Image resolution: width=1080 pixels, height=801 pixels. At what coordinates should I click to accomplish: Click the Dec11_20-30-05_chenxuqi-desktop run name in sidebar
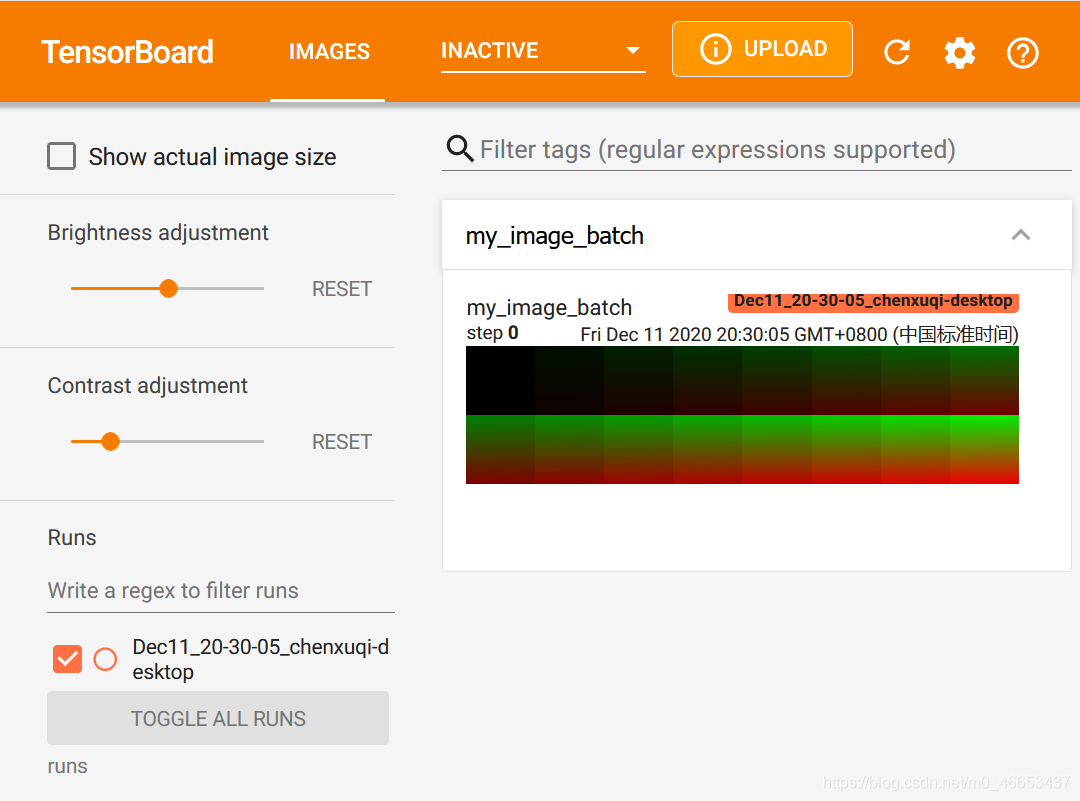click(x=260, y=659)
